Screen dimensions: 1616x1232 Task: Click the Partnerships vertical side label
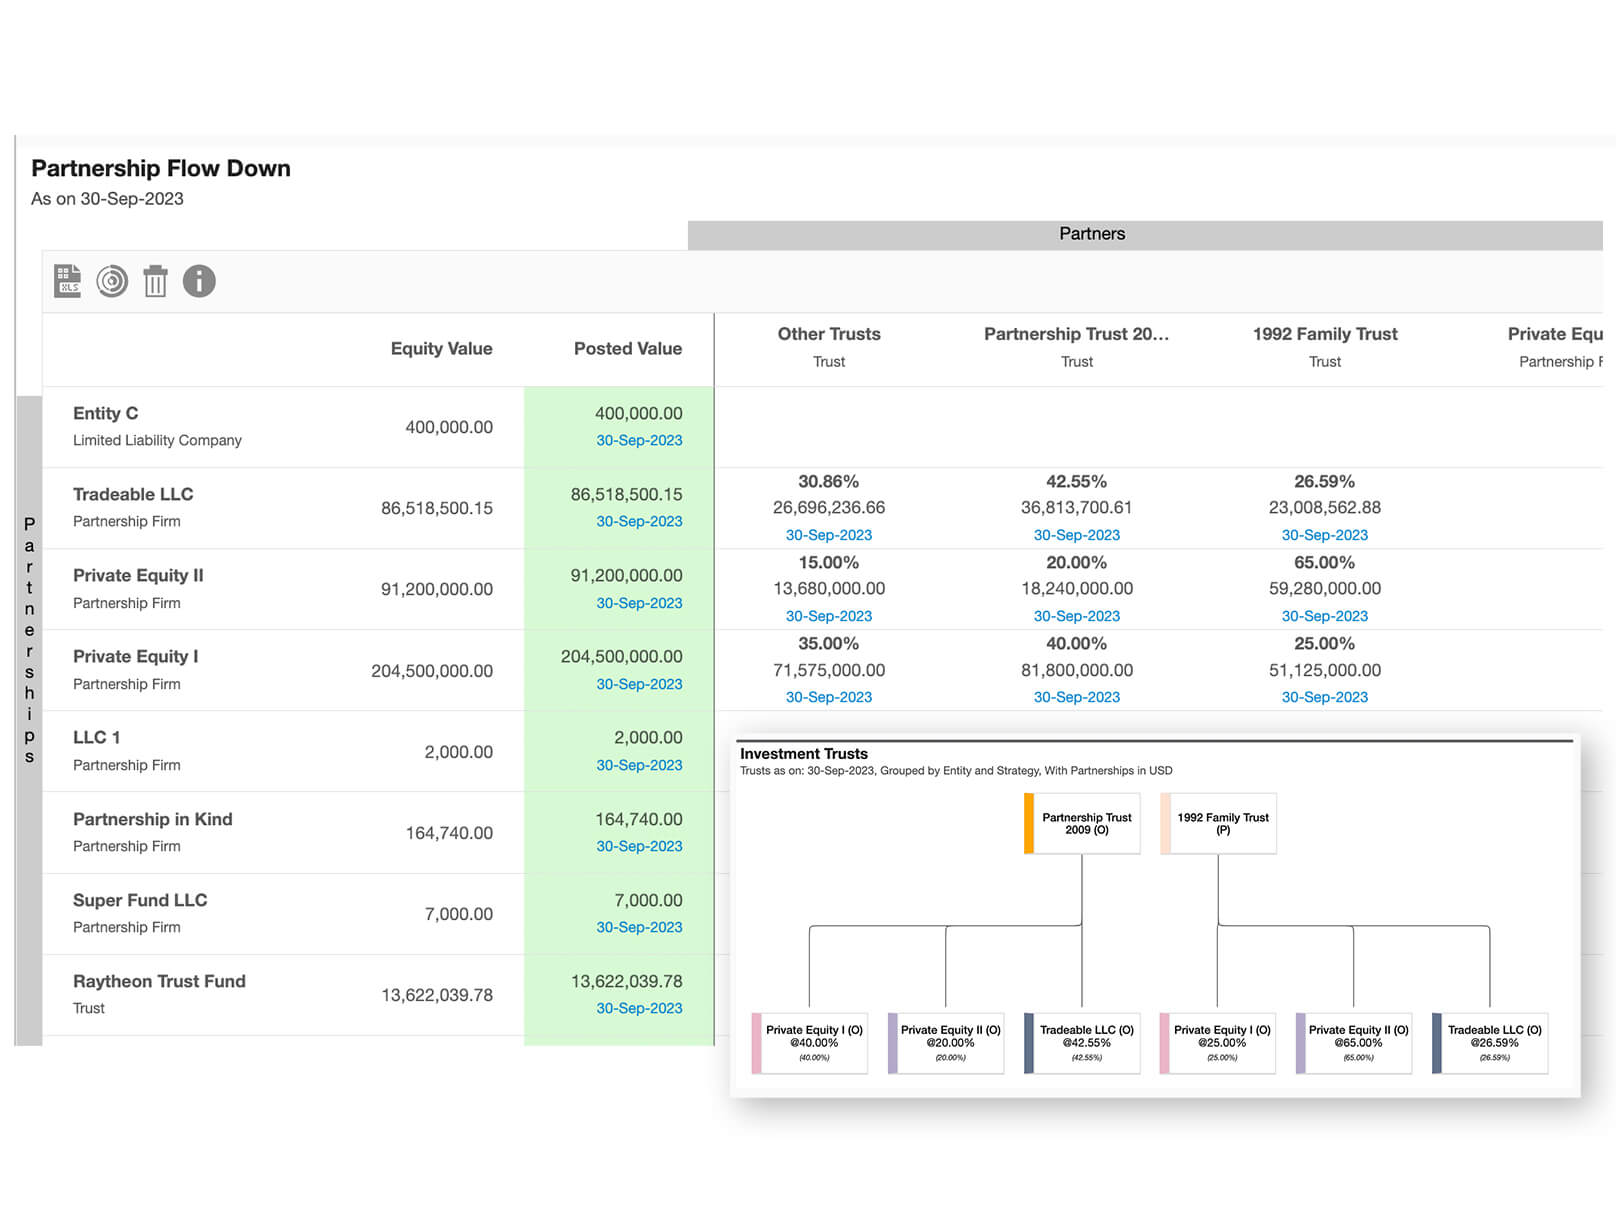pos(29,640)
